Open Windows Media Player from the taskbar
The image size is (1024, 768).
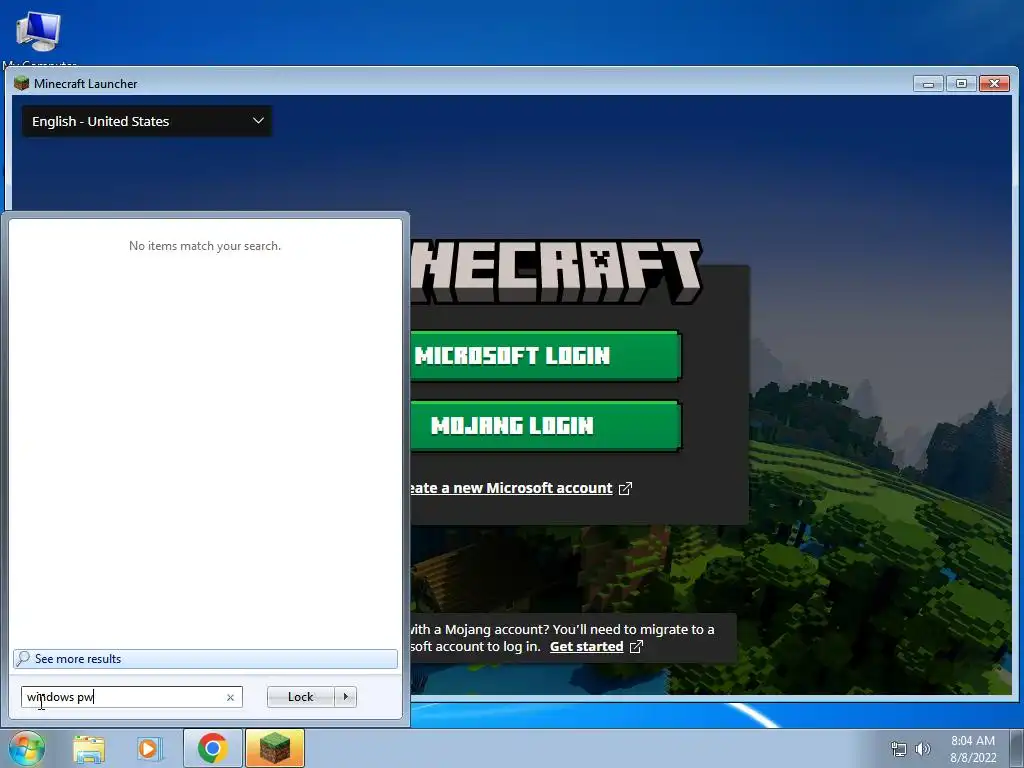(x=150, y=749)
